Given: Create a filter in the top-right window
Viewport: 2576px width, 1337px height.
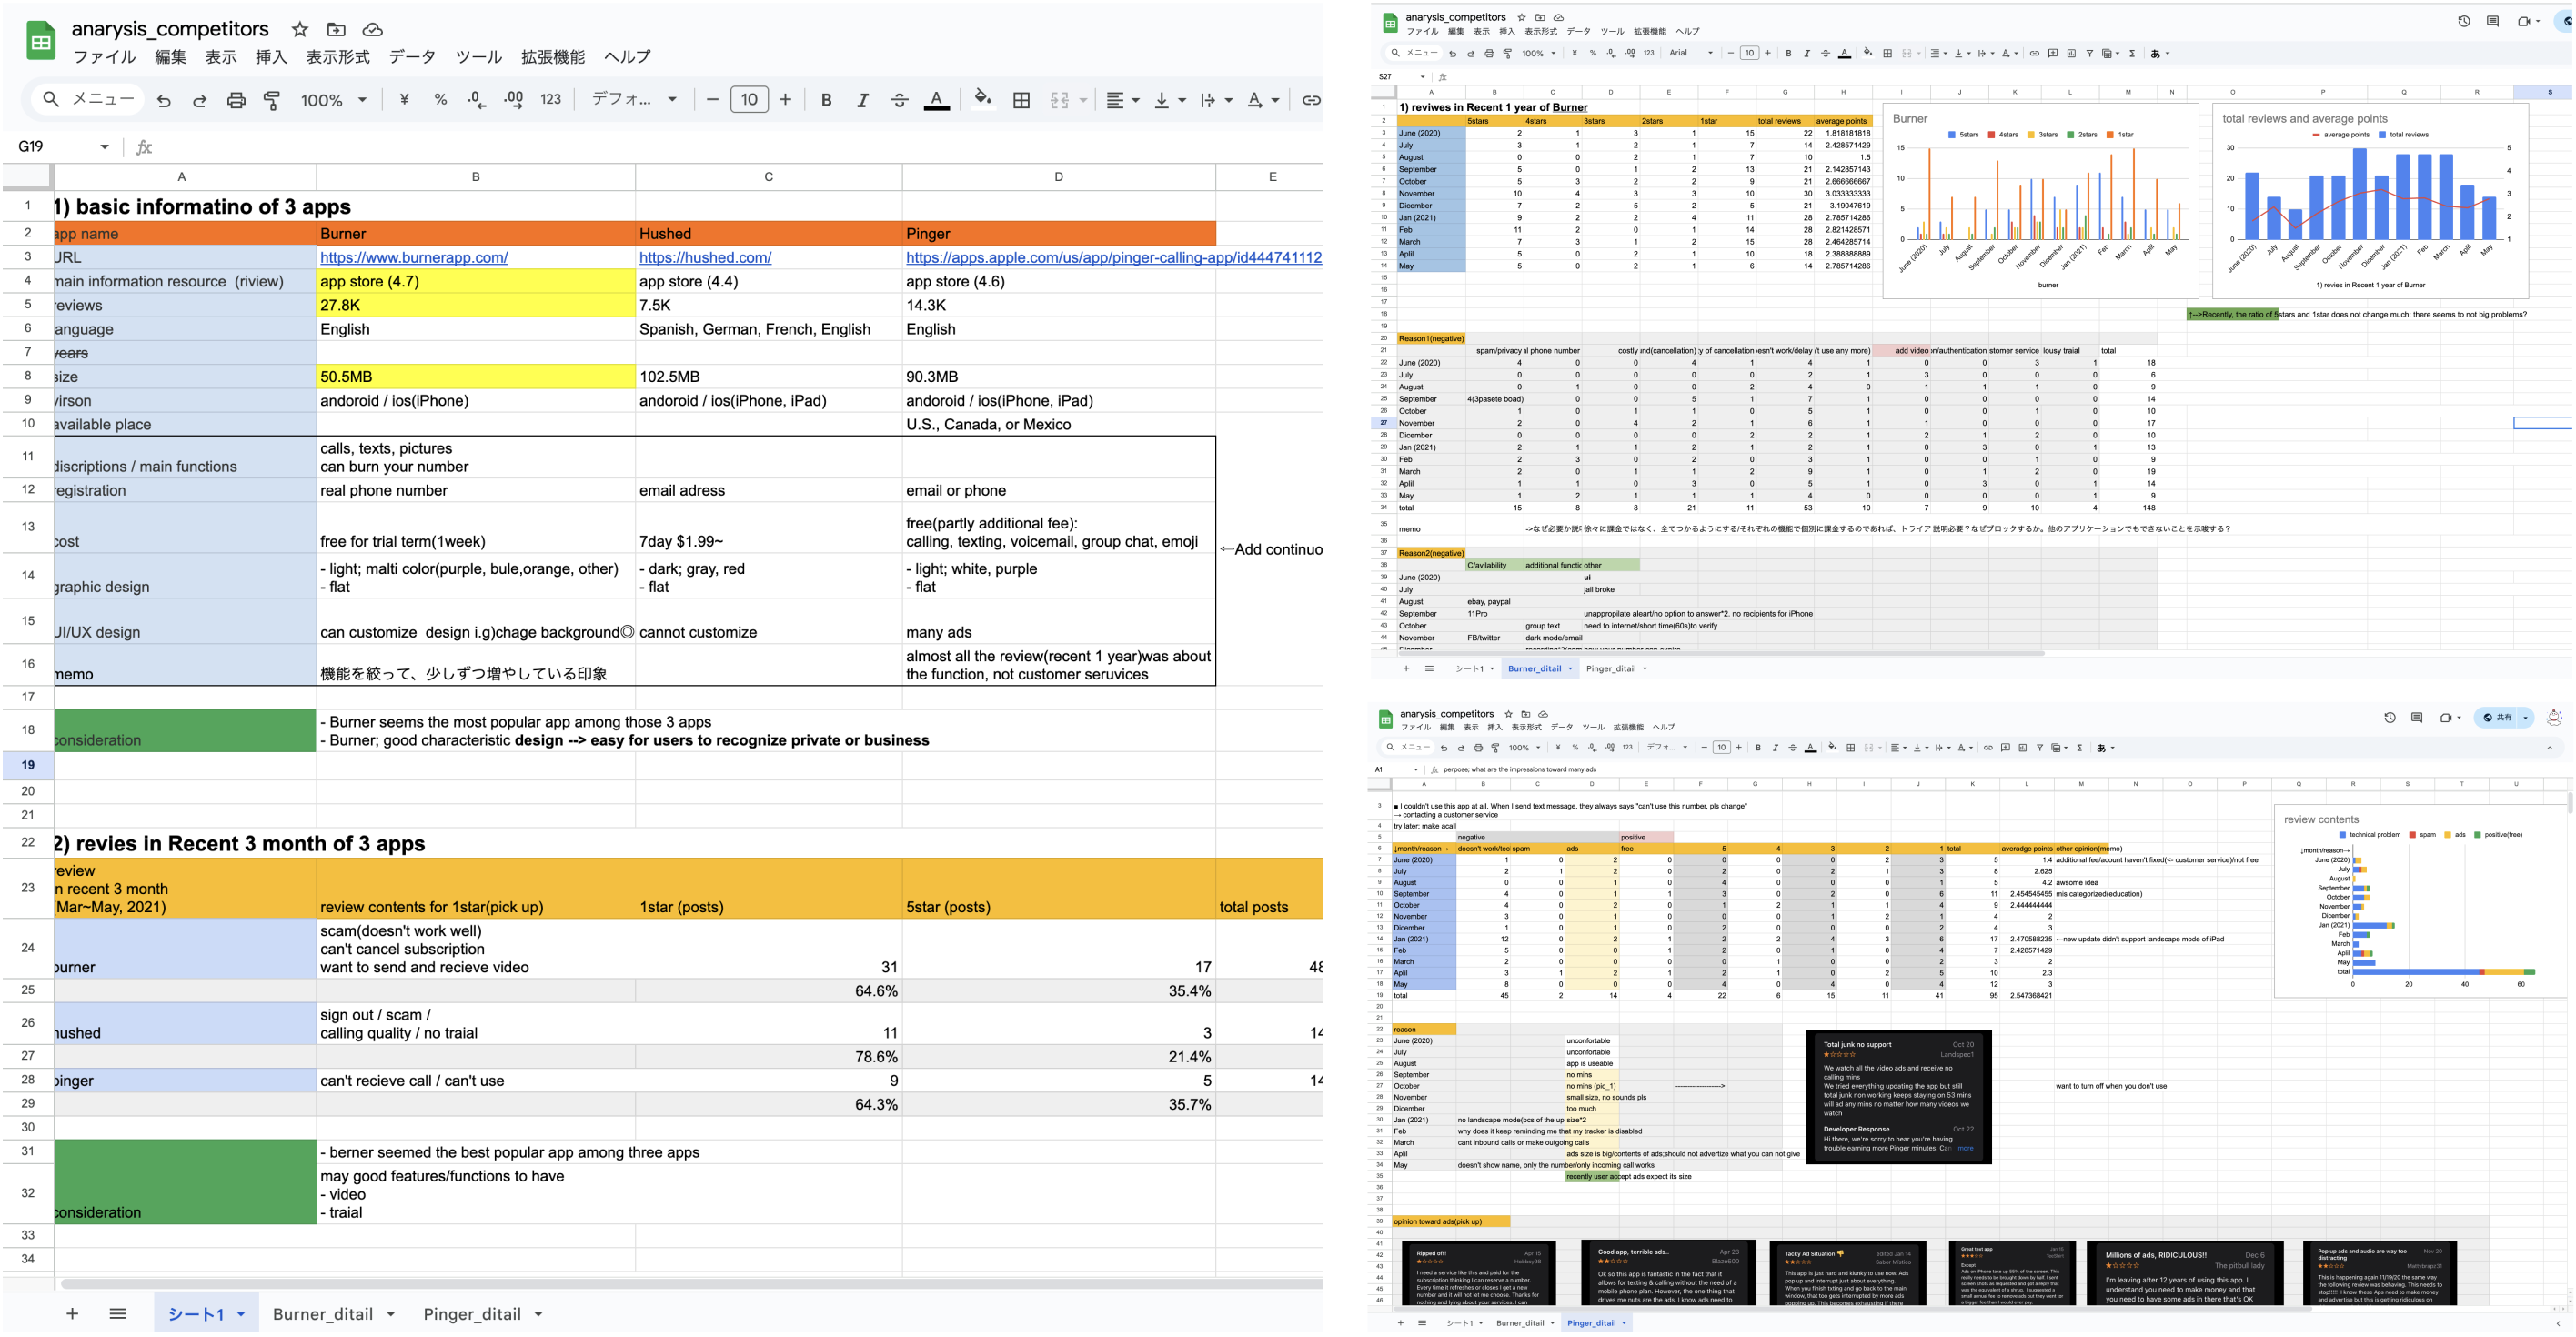Looking at the screenshot, I should click(x=2089, y=54).
